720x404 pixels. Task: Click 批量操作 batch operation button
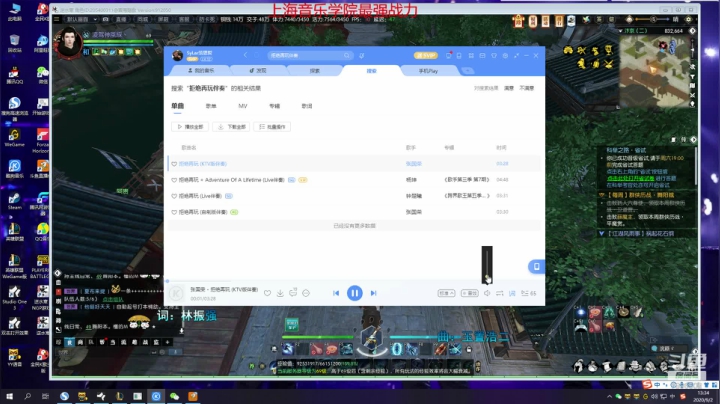(272, 127)
